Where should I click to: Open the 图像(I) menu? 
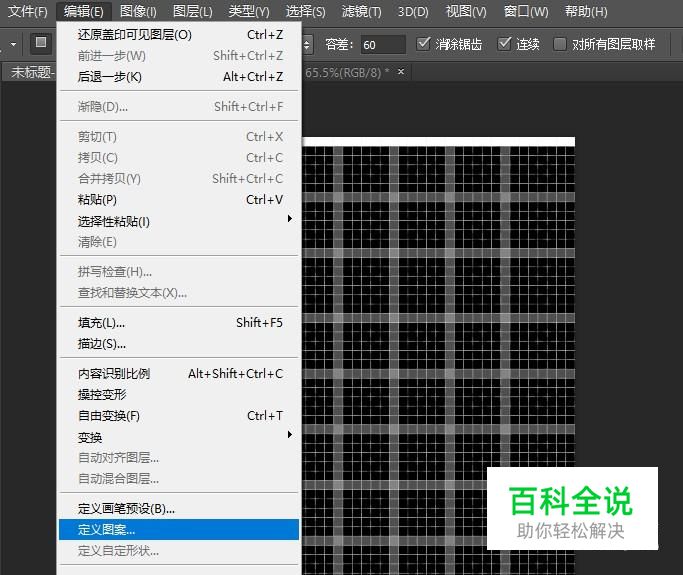[138, 11]
